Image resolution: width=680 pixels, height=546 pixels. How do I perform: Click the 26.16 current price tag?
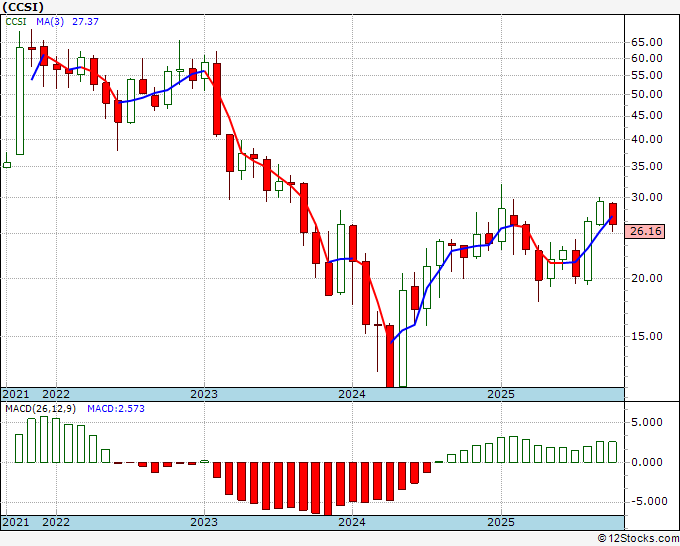tap(645, 231)
